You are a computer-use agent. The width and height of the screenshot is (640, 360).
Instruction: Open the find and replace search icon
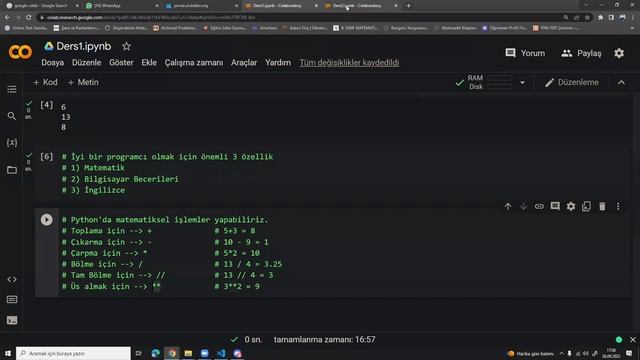pos(12,116)
